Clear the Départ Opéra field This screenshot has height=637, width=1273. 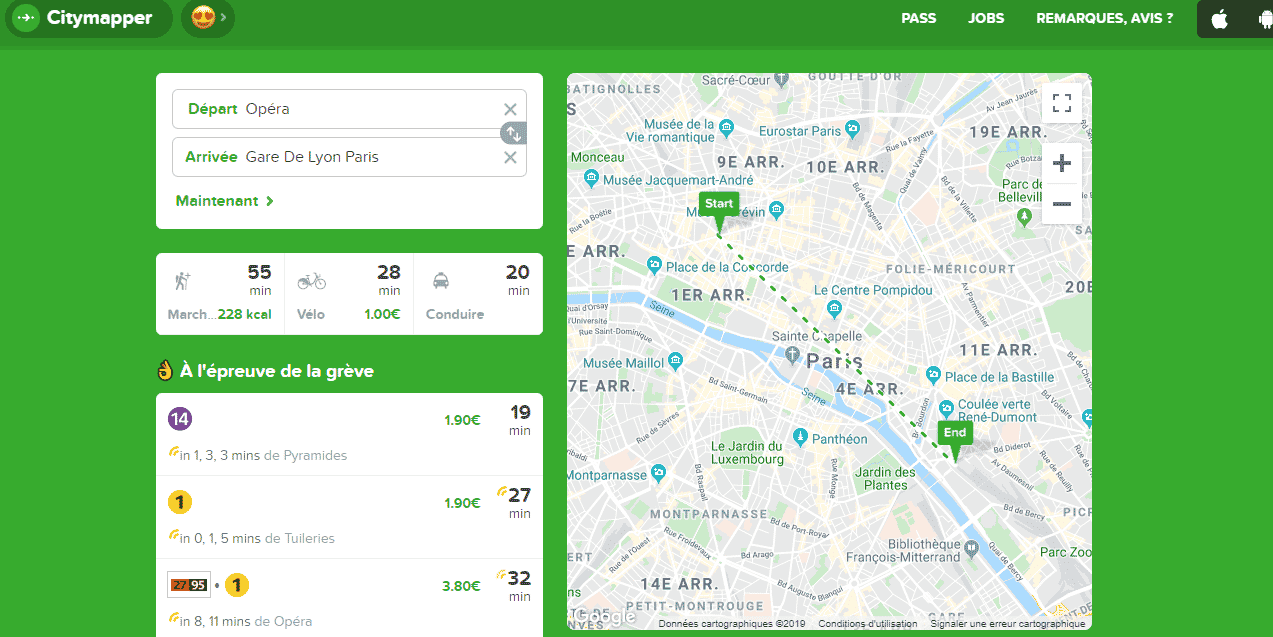pyautogui.click(x=510, y=109)
